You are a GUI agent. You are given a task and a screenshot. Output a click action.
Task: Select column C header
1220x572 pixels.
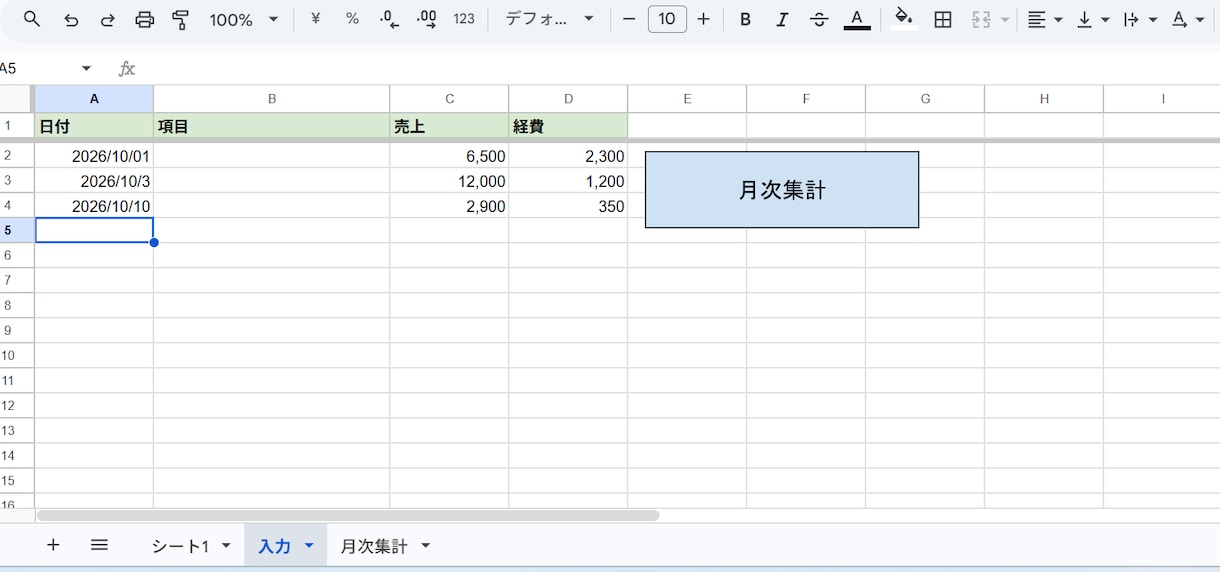449,98
